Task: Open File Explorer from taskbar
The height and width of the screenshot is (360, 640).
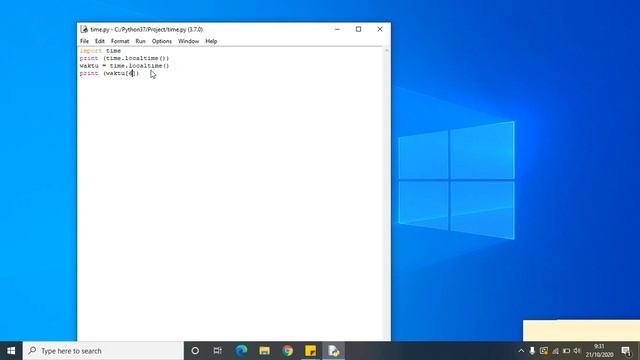Action: pos(264,351)
